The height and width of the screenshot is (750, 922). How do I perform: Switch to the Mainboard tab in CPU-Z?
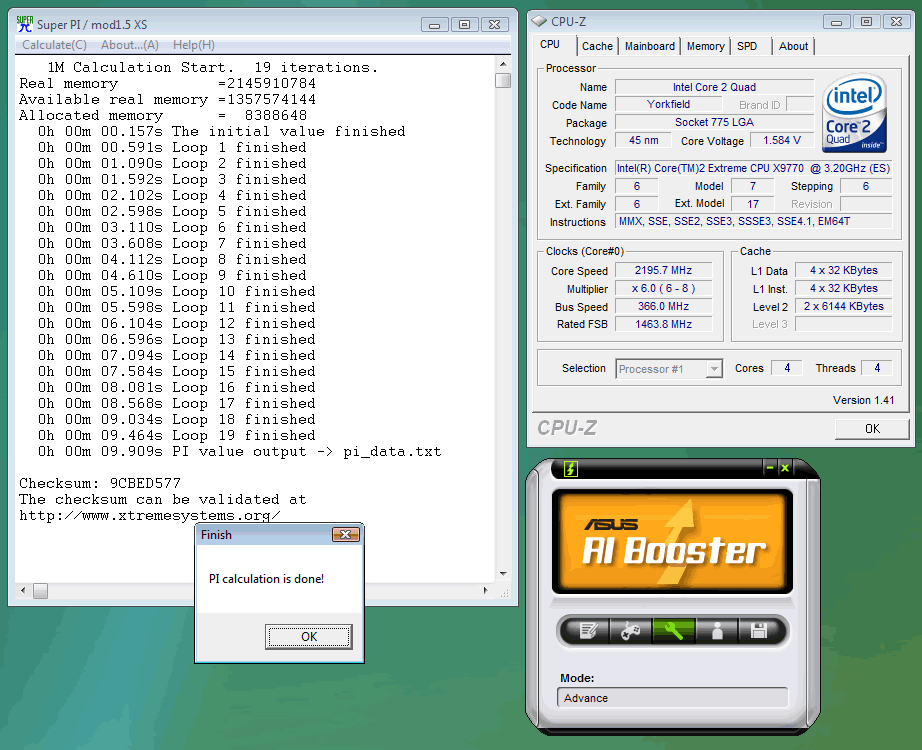pyautogui.click(x=650, y=46)
